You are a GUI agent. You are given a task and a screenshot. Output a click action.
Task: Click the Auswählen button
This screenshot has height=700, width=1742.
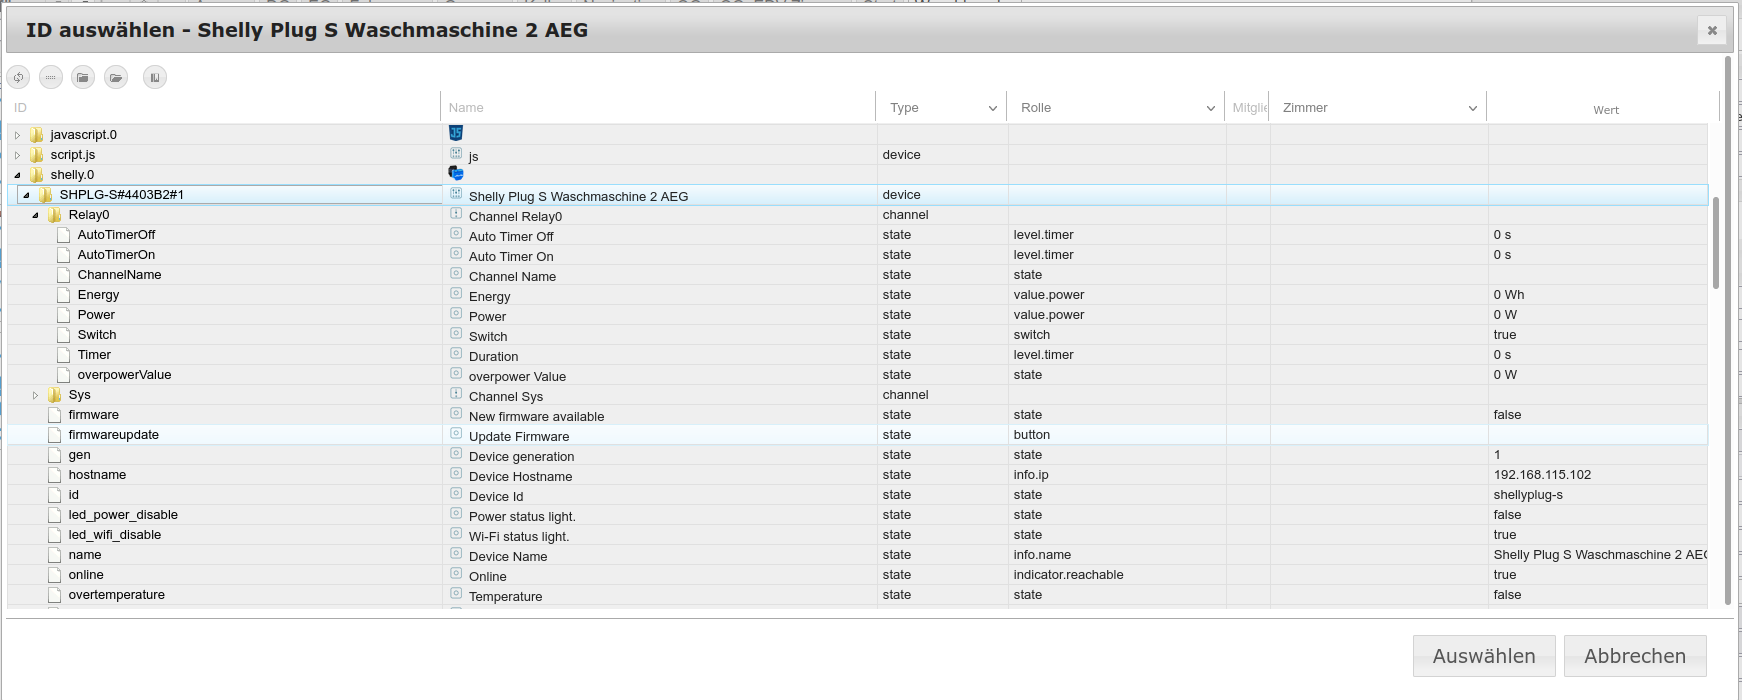click(1484, 656)
